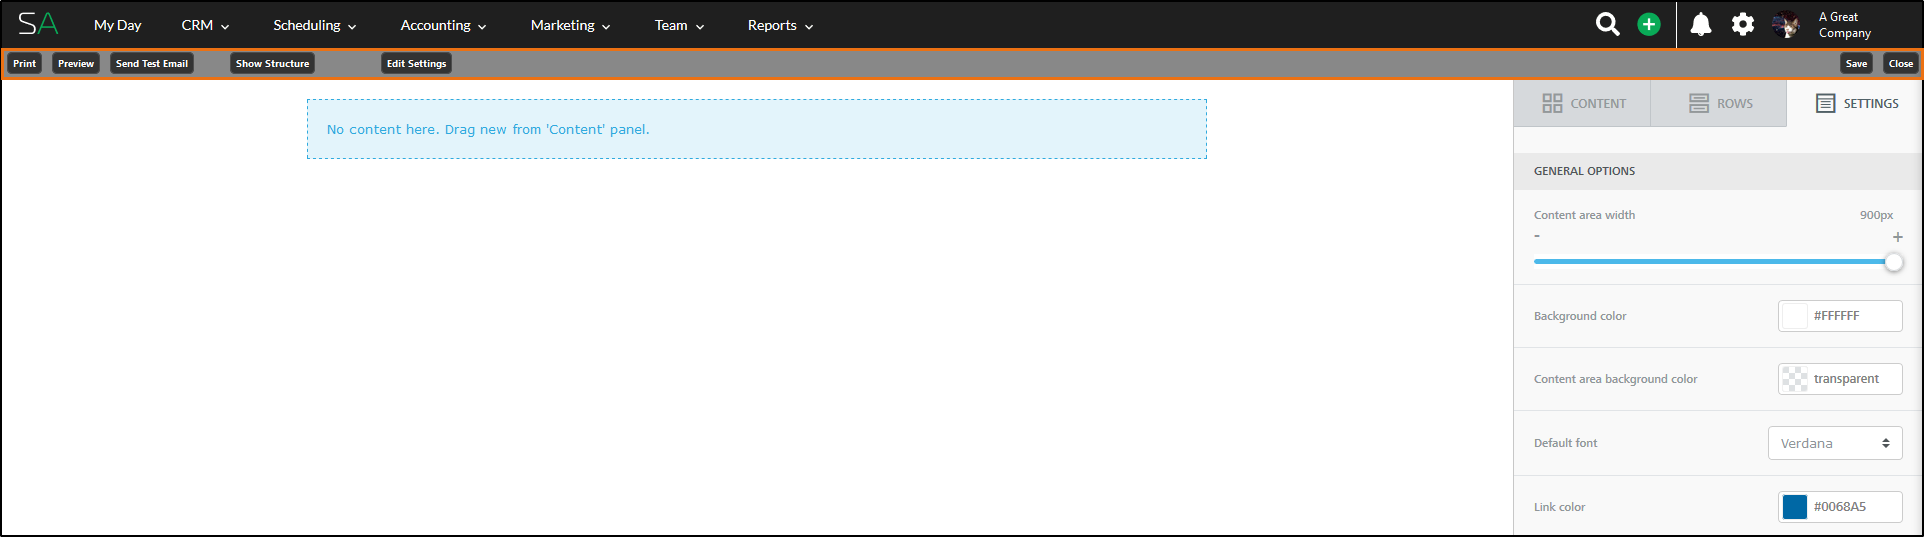Click the Preview button
This screenshot has height=537, width=1924.
(76, 63)
